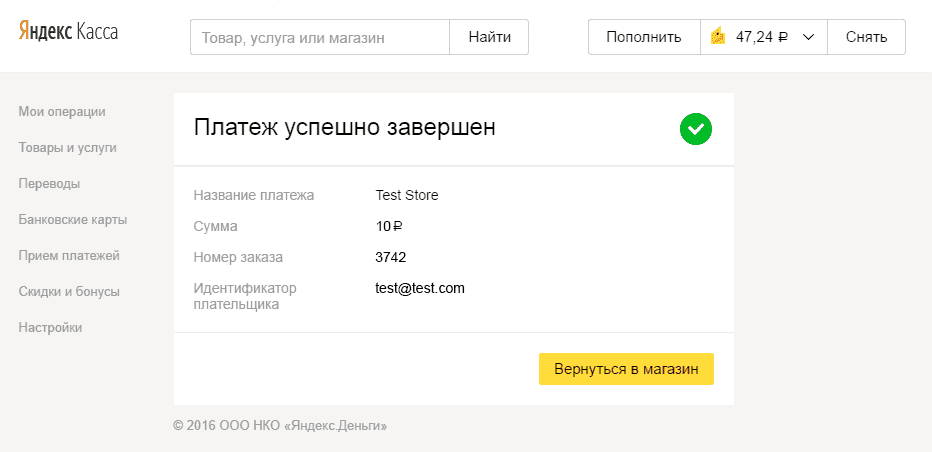
Task: Go to Товары и услуги section
Action: pyautogui.click(x=67, y=147)
